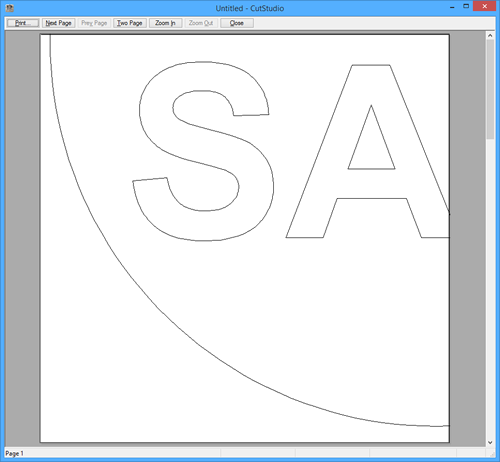
Task: Open the CutStudio title bar app icon menu
Action: 10,7
